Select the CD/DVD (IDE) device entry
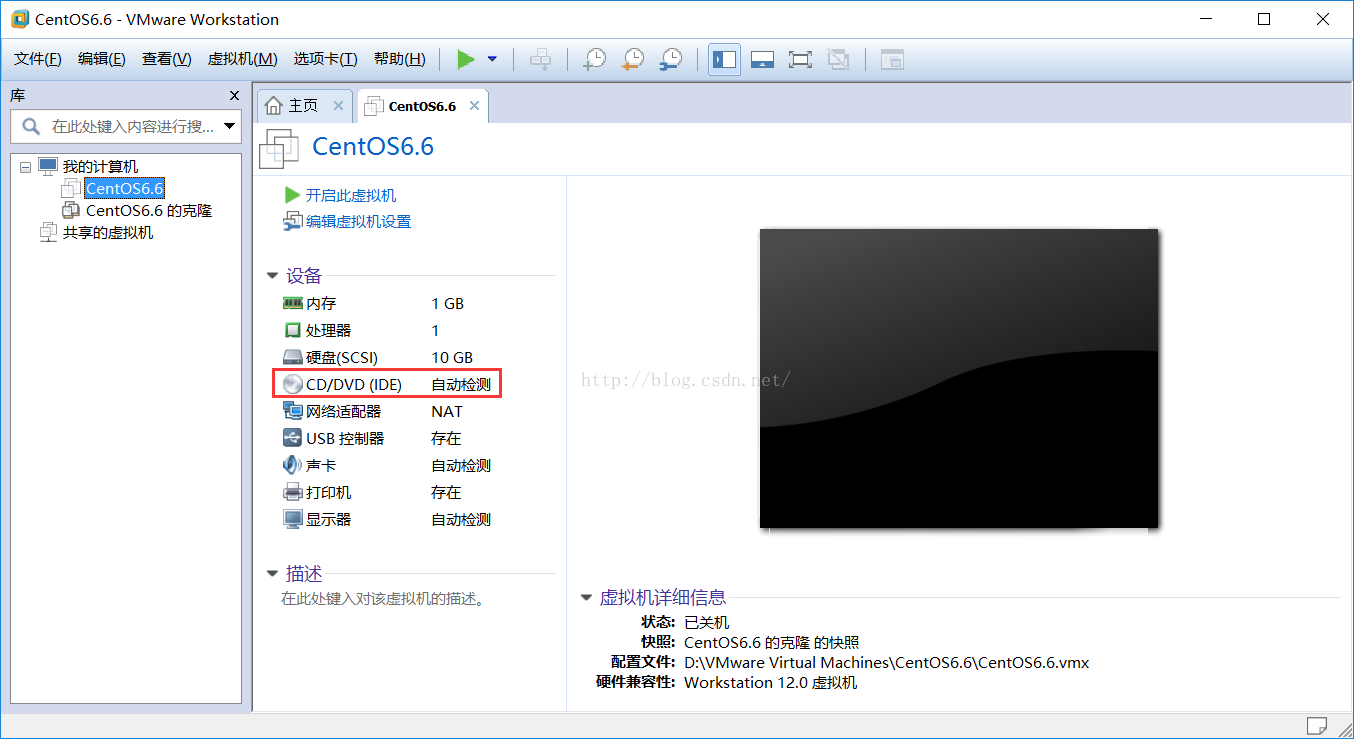 pos(350,383)
